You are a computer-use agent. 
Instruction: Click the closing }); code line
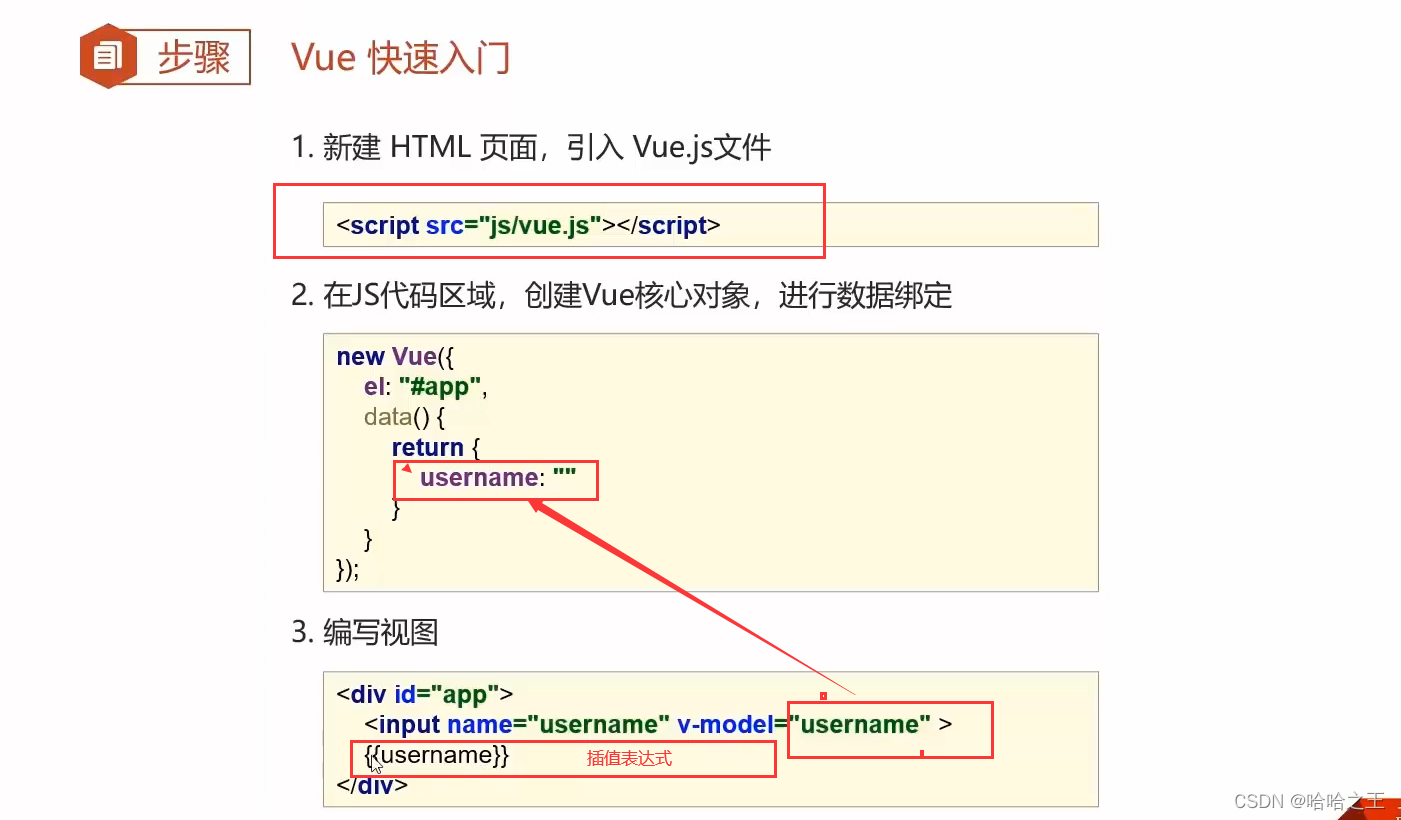(348, 569)
